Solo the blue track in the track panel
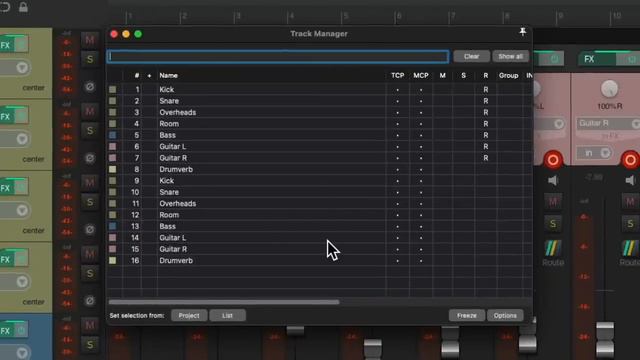Screen dimensions: 640x360 point(90,345)
